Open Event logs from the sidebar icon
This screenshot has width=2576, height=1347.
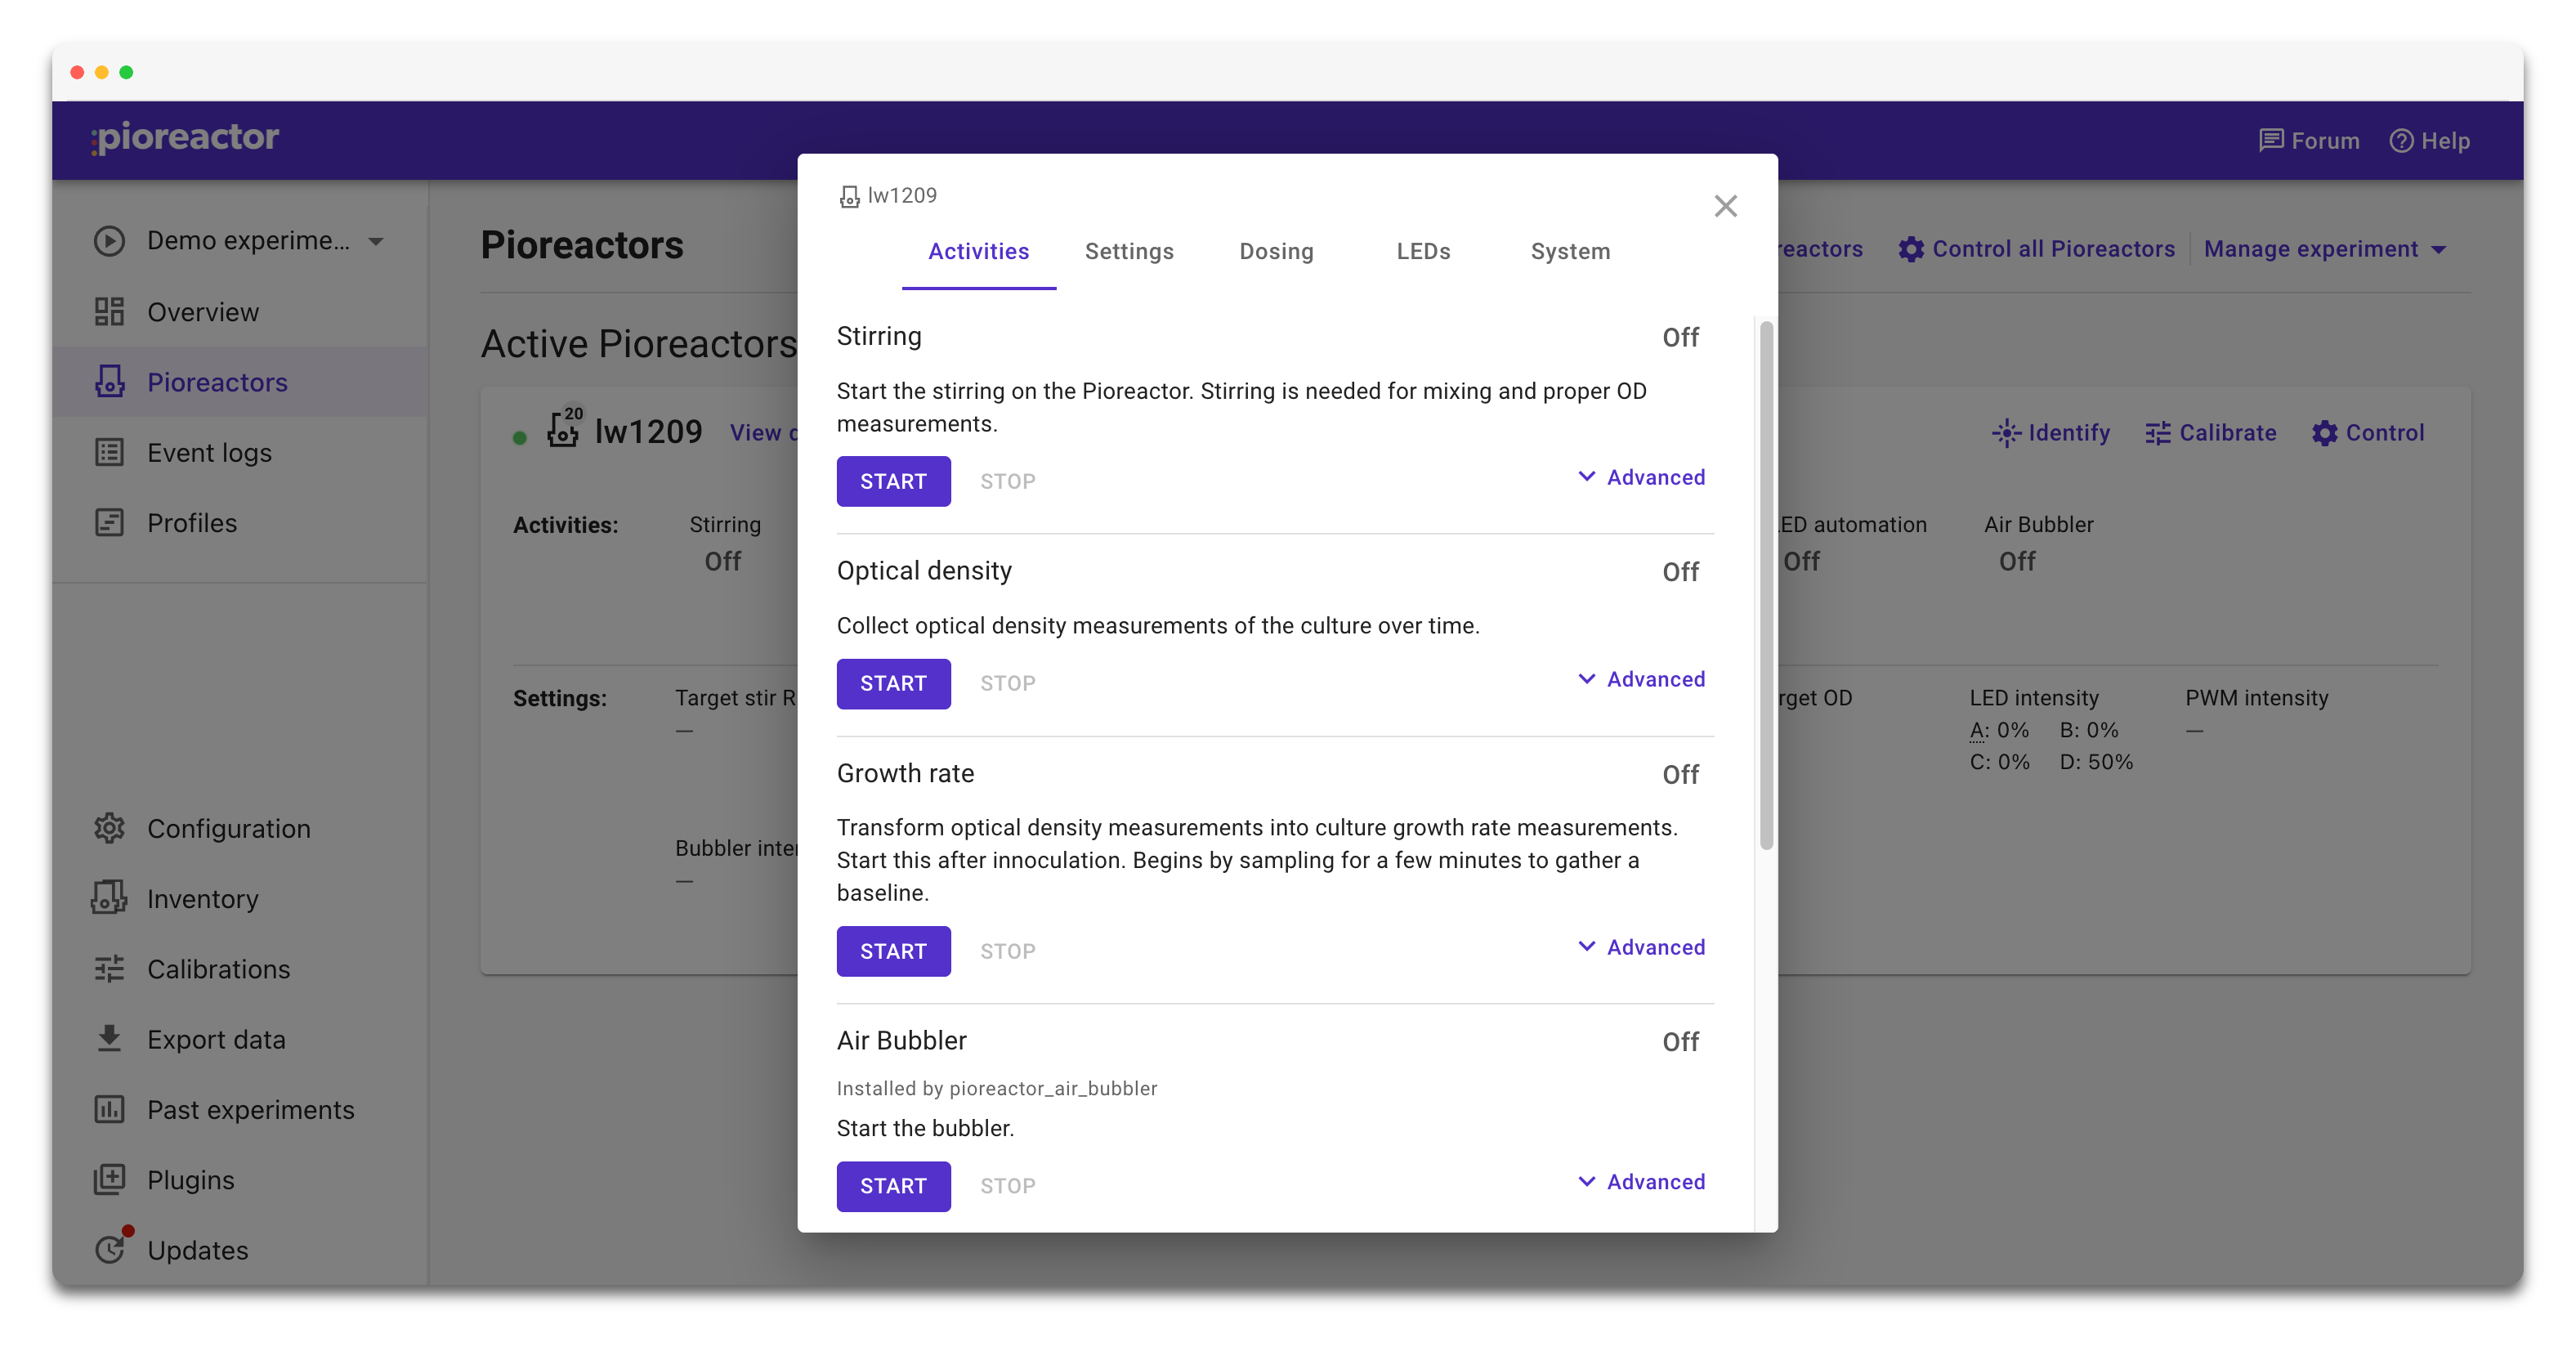click(109, 452)
